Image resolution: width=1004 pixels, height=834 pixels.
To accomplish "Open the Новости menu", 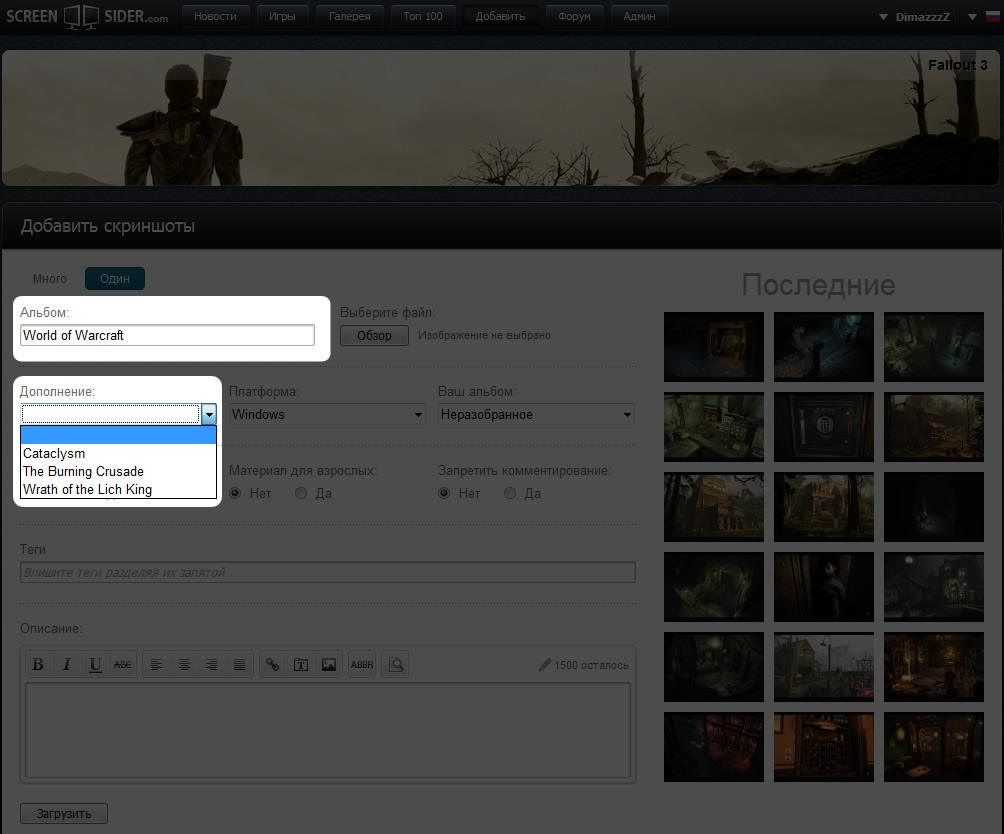I will pos(215,17).
